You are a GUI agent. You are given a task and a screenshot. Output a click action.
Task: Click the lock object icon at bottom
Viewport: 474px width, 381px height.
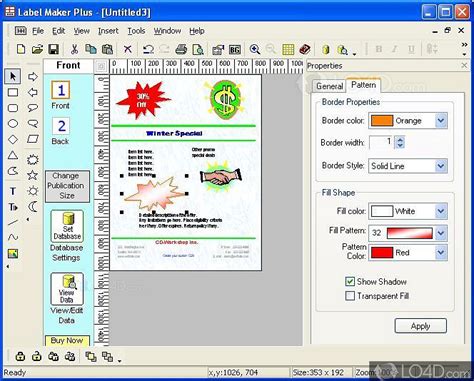(20, 356)
